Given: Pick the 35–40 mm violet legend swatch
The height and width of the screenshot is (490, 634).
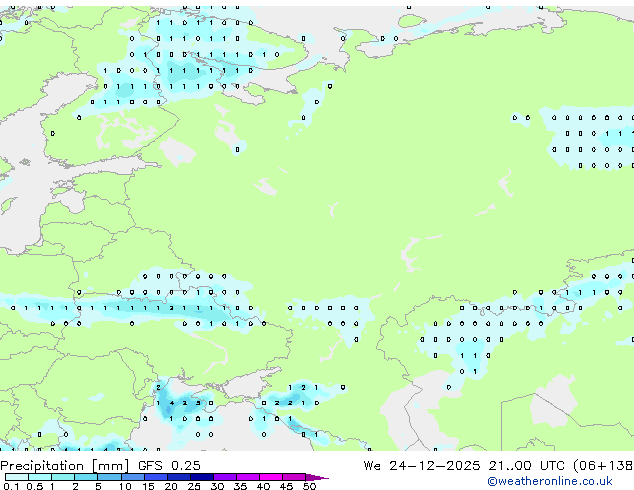Looking at the screenshot, I should [x=247, y=477].
